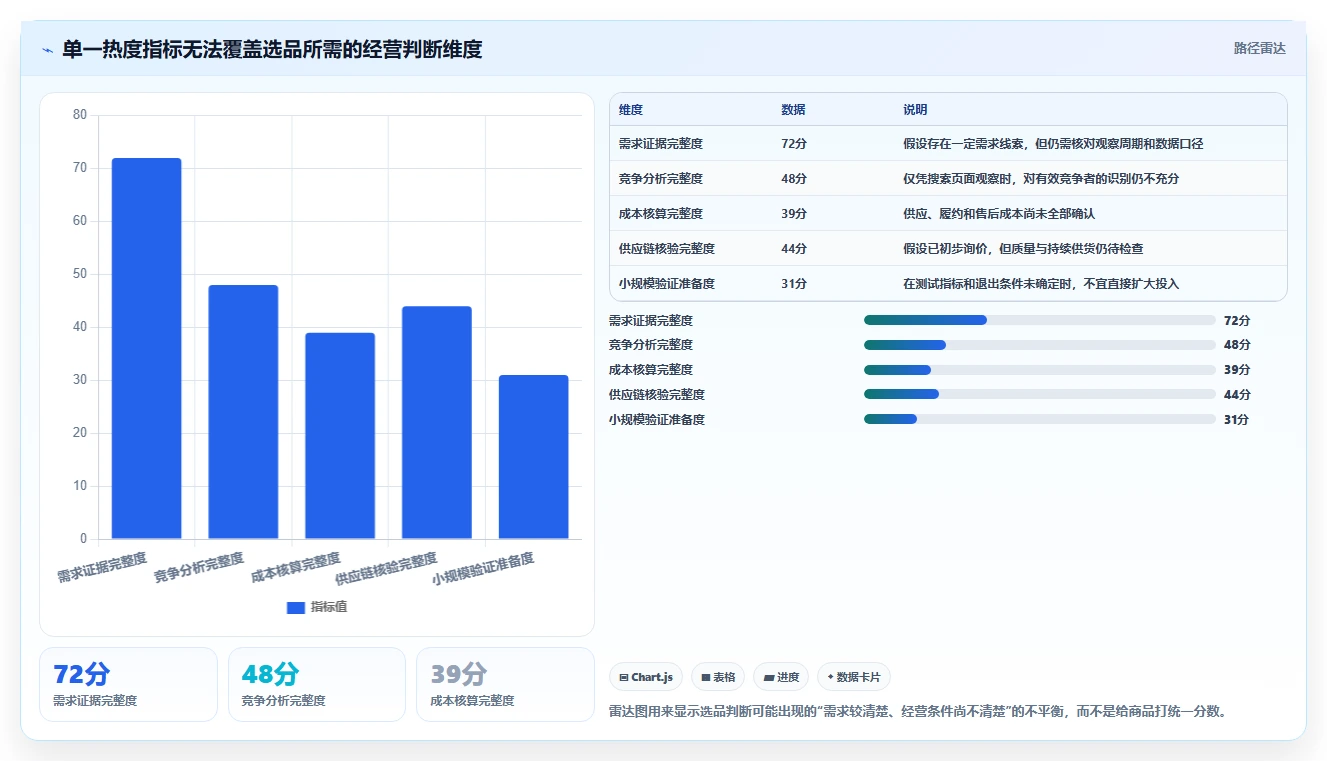Select the 数据卡片 chip

click(854, 677)
